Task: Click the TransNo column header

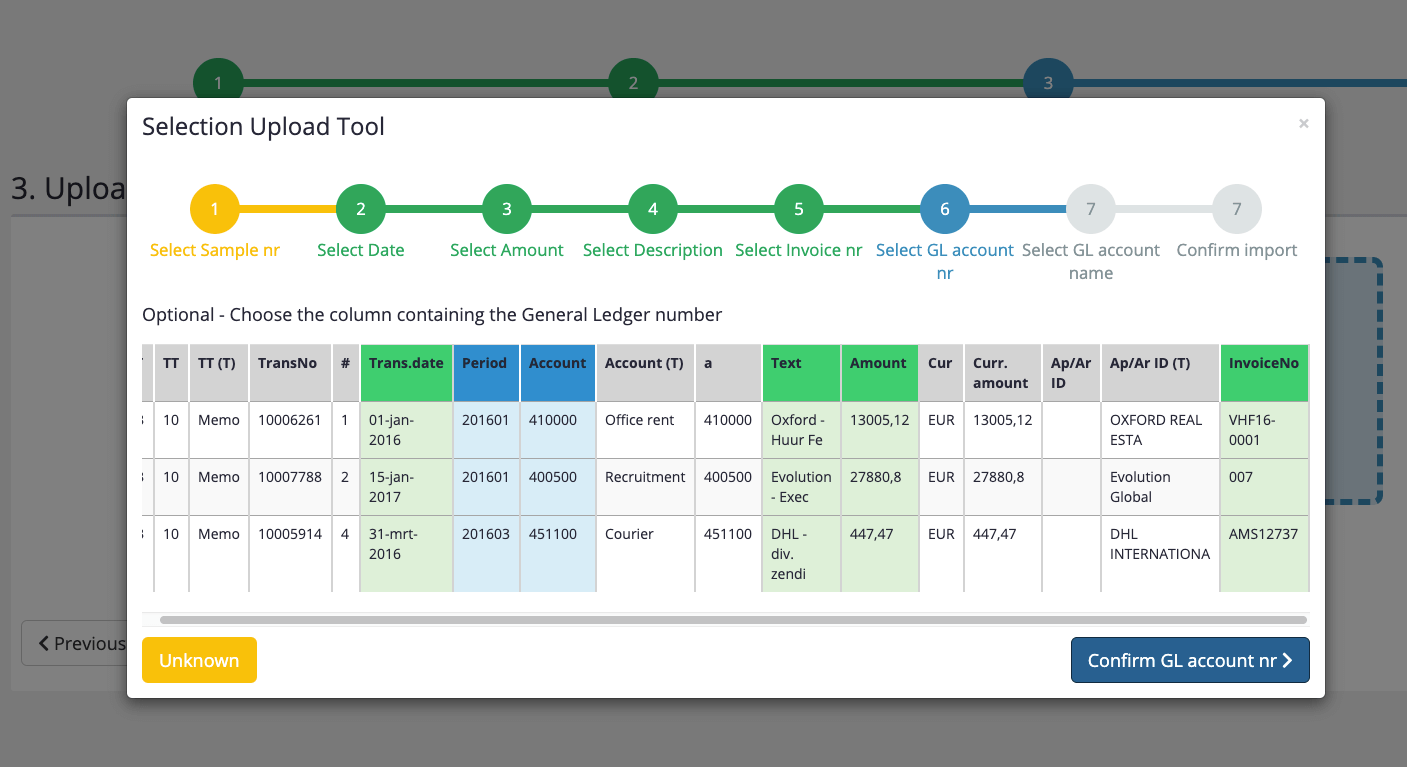Action: coord(289,364)
